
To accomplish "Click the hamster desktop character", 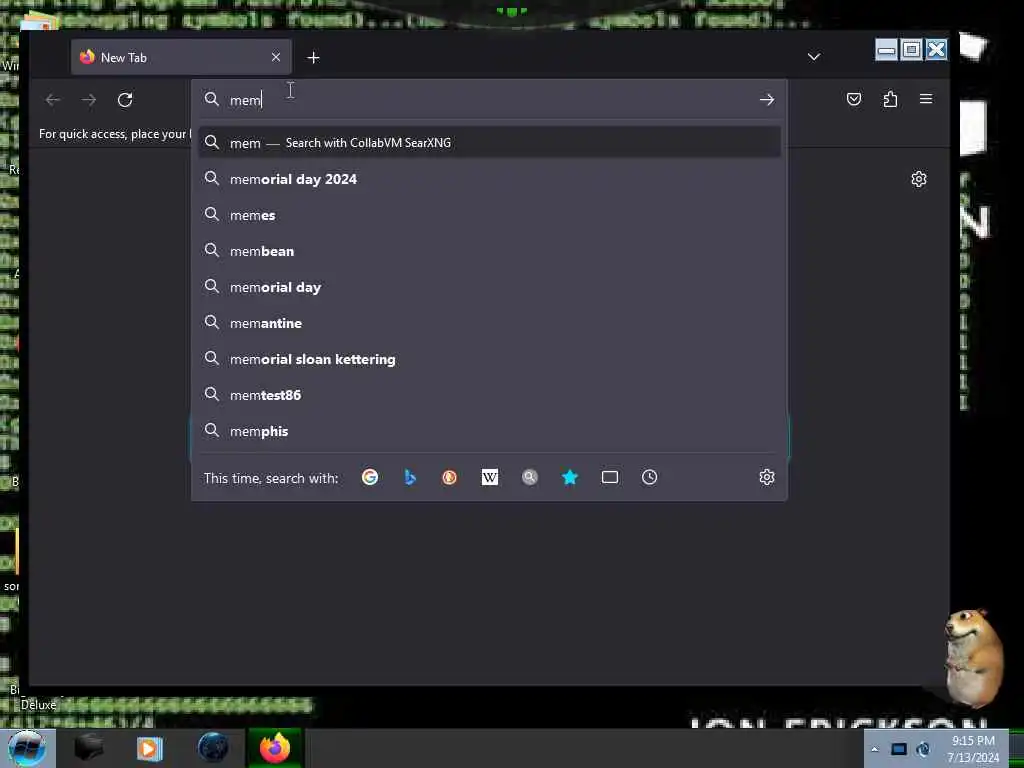I will tap(975, 657).
